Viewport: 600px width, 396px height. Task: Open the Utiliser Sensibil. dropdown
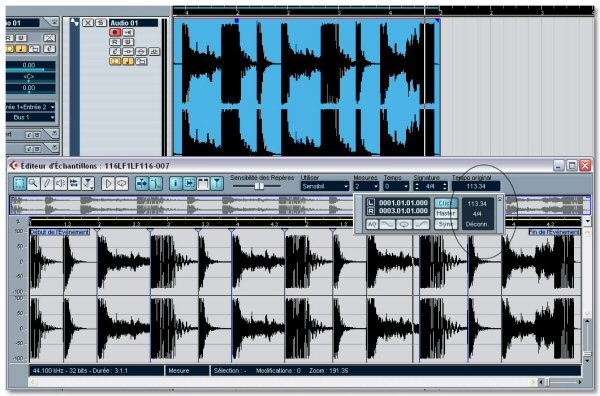[324, 186]
